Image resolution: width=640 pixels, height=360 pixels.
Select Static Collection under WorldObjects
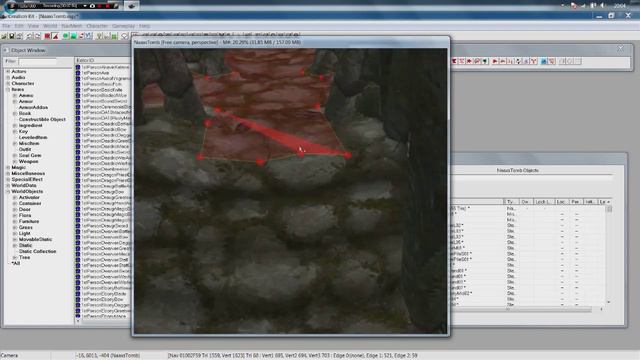click(x=38, y=251)
